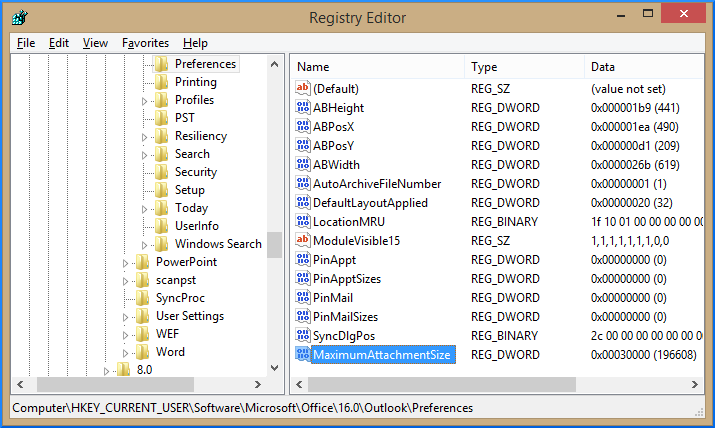Select the ABPosX value name
Screen dimensions: 715x428
pos(333,127)
